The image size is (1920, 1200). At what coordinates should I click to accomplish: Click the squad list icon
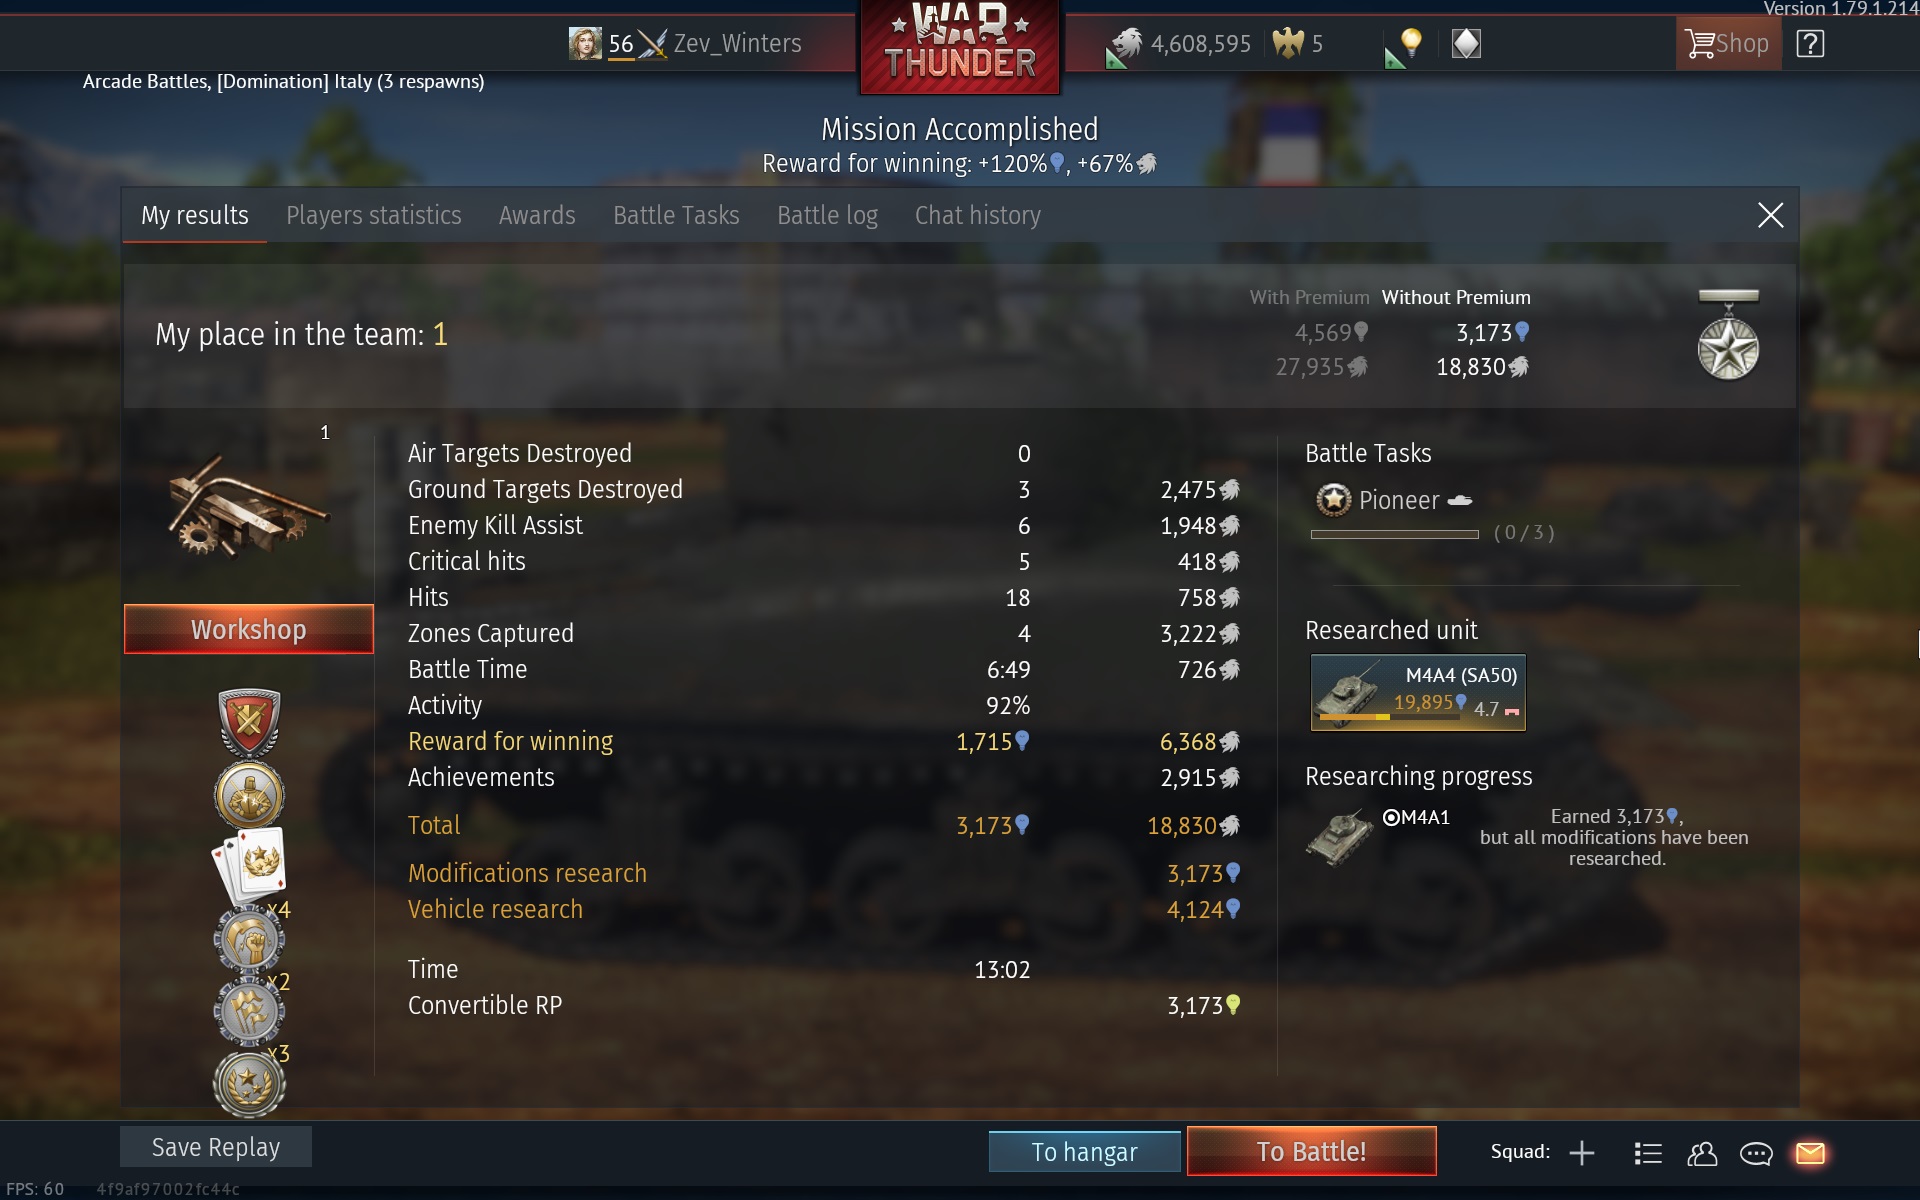[1648, 1153]
